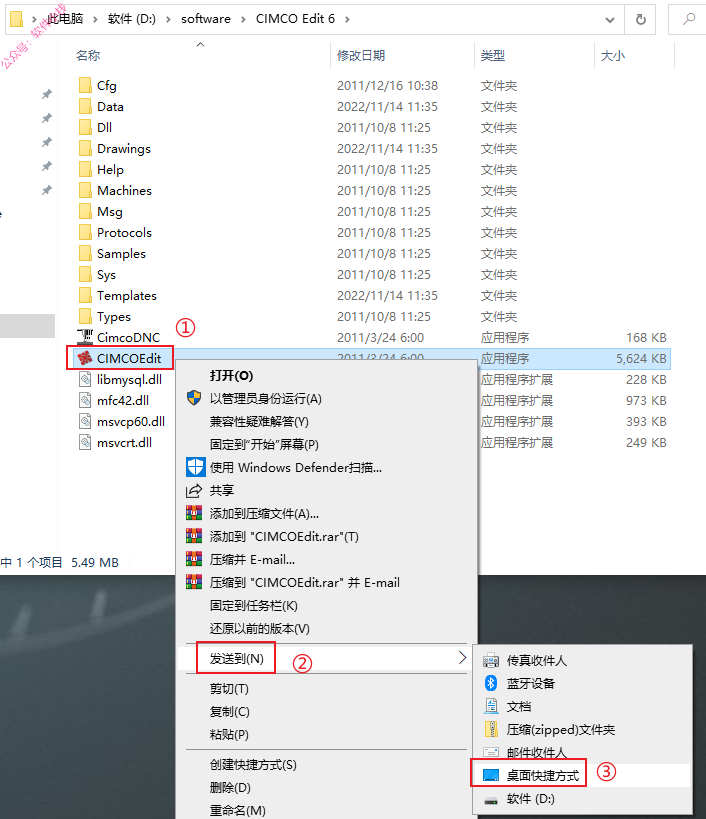Screen dimensions: 706x819
Task: Click the CimcoDNC application icon
Action: [85, 337]
